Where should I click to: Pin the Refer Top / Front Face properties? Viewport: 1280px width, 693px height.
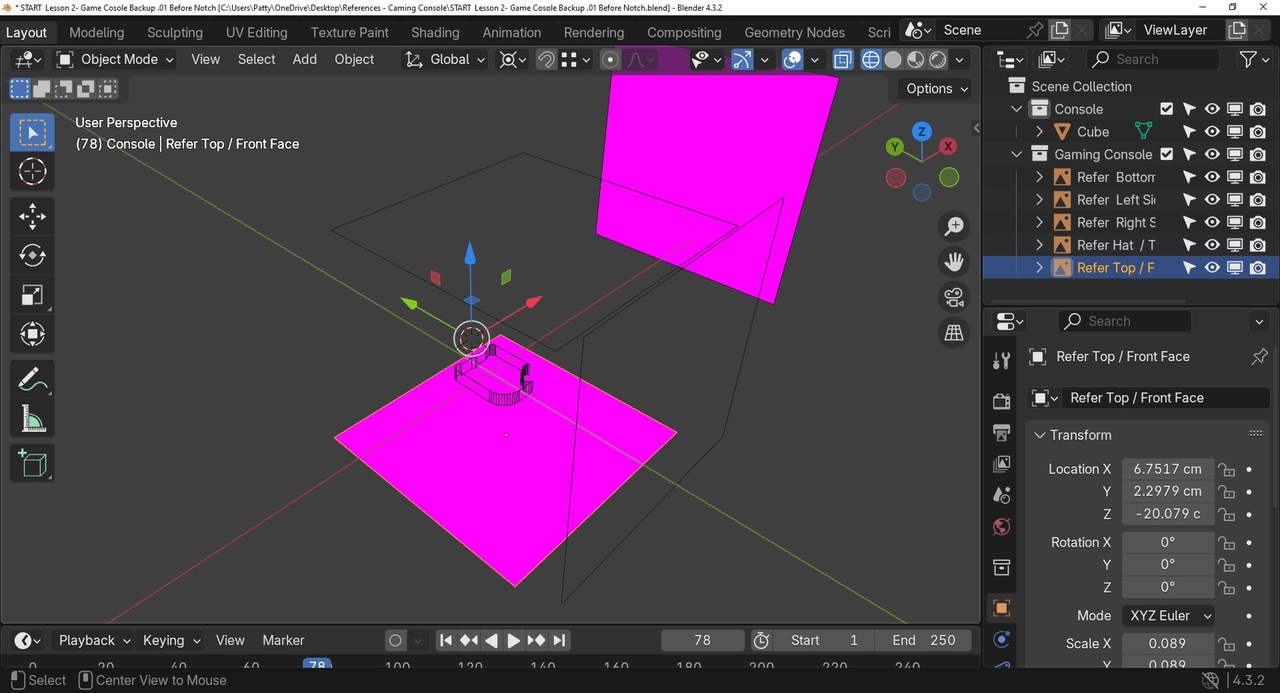(1259, 357)
